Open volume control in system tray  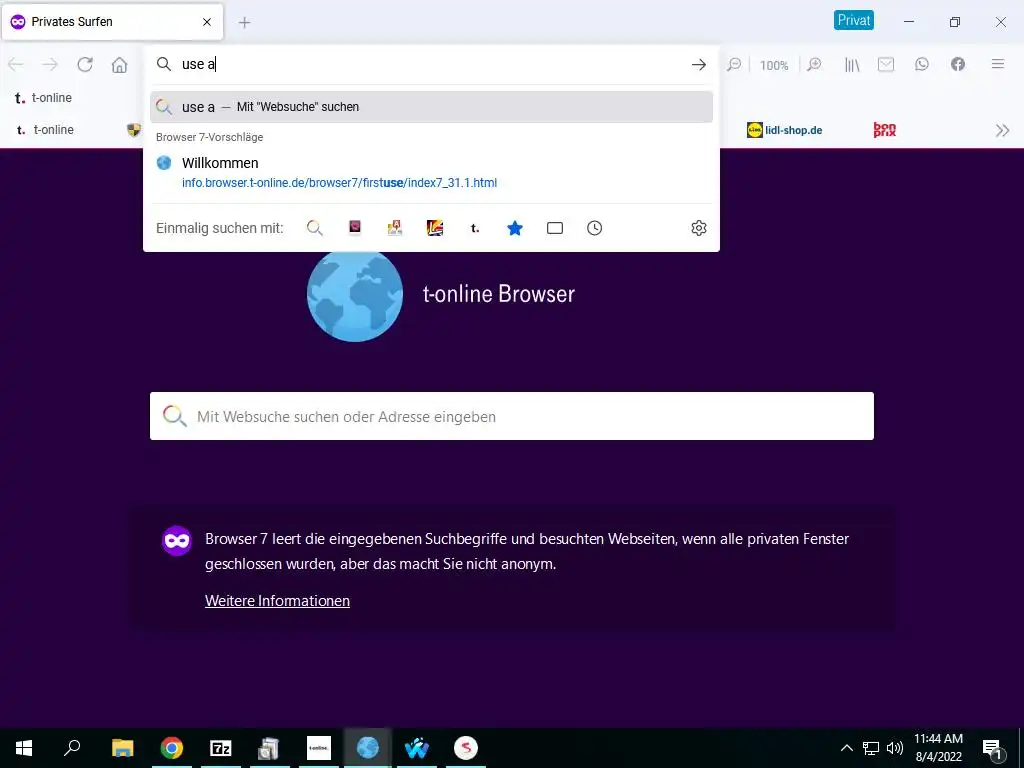click(x=895, y=748)
